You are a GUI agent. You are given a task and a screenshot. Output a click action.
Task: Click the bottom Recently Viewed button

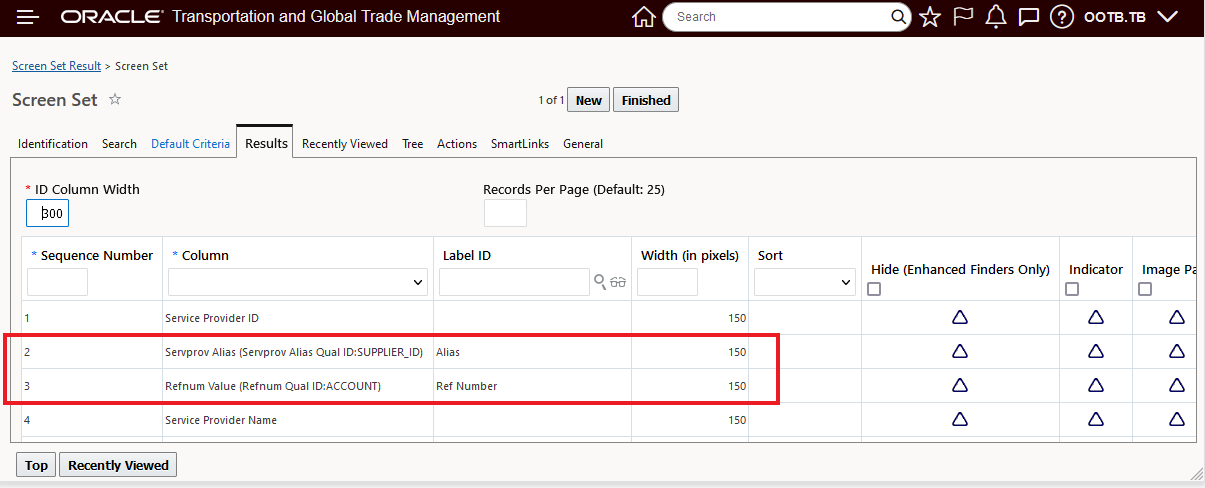pyautogui.click(x=118, y=465)
